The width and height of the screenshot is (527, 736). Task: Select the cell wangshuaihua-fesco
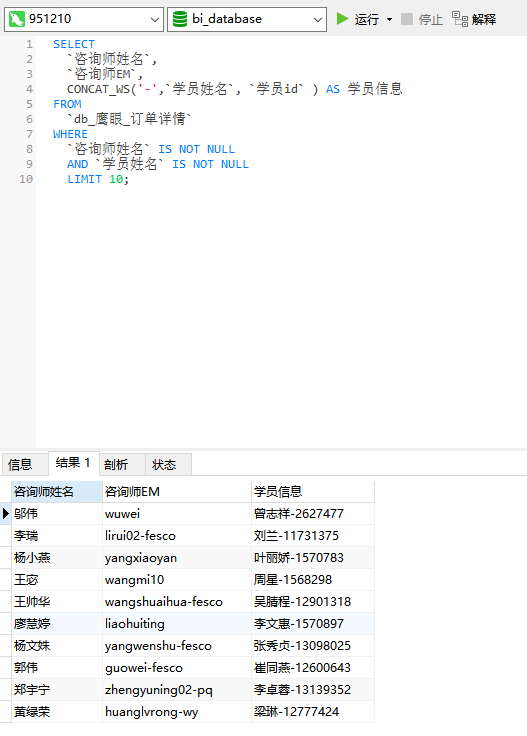(177, 602)
